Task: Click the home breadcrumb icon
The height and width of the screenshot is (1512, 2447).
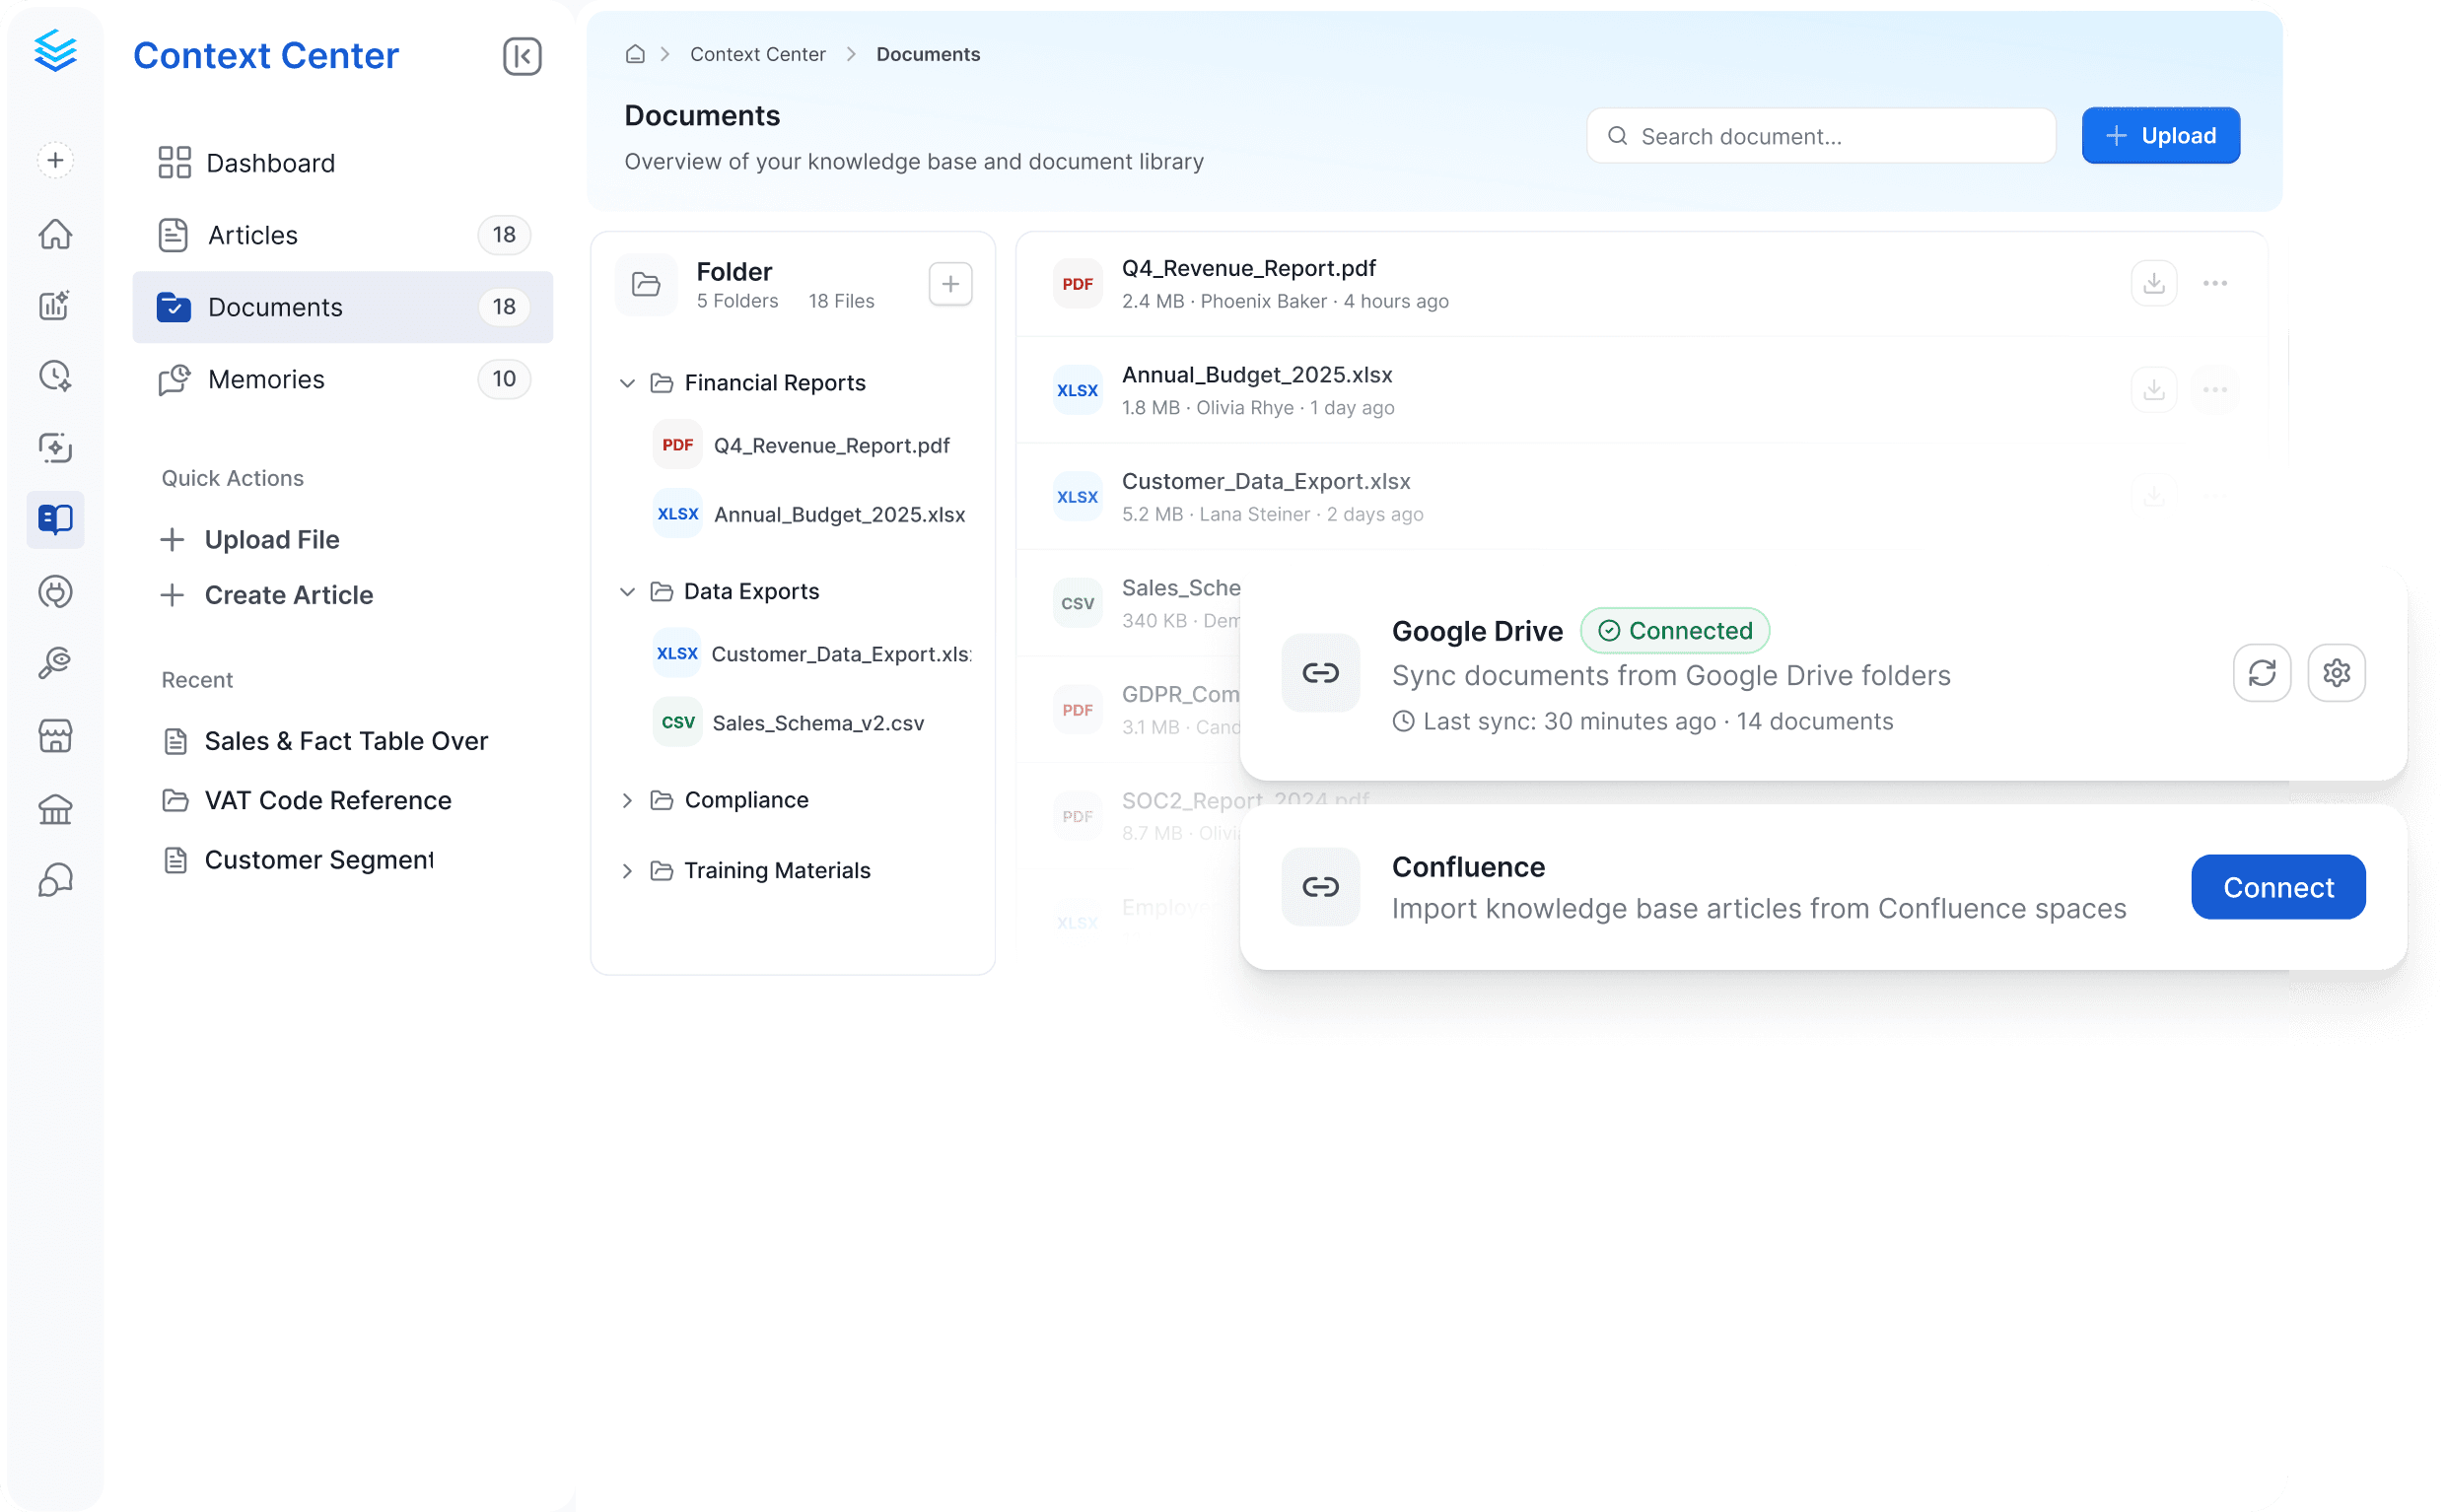Action: (x=635, y=54)
